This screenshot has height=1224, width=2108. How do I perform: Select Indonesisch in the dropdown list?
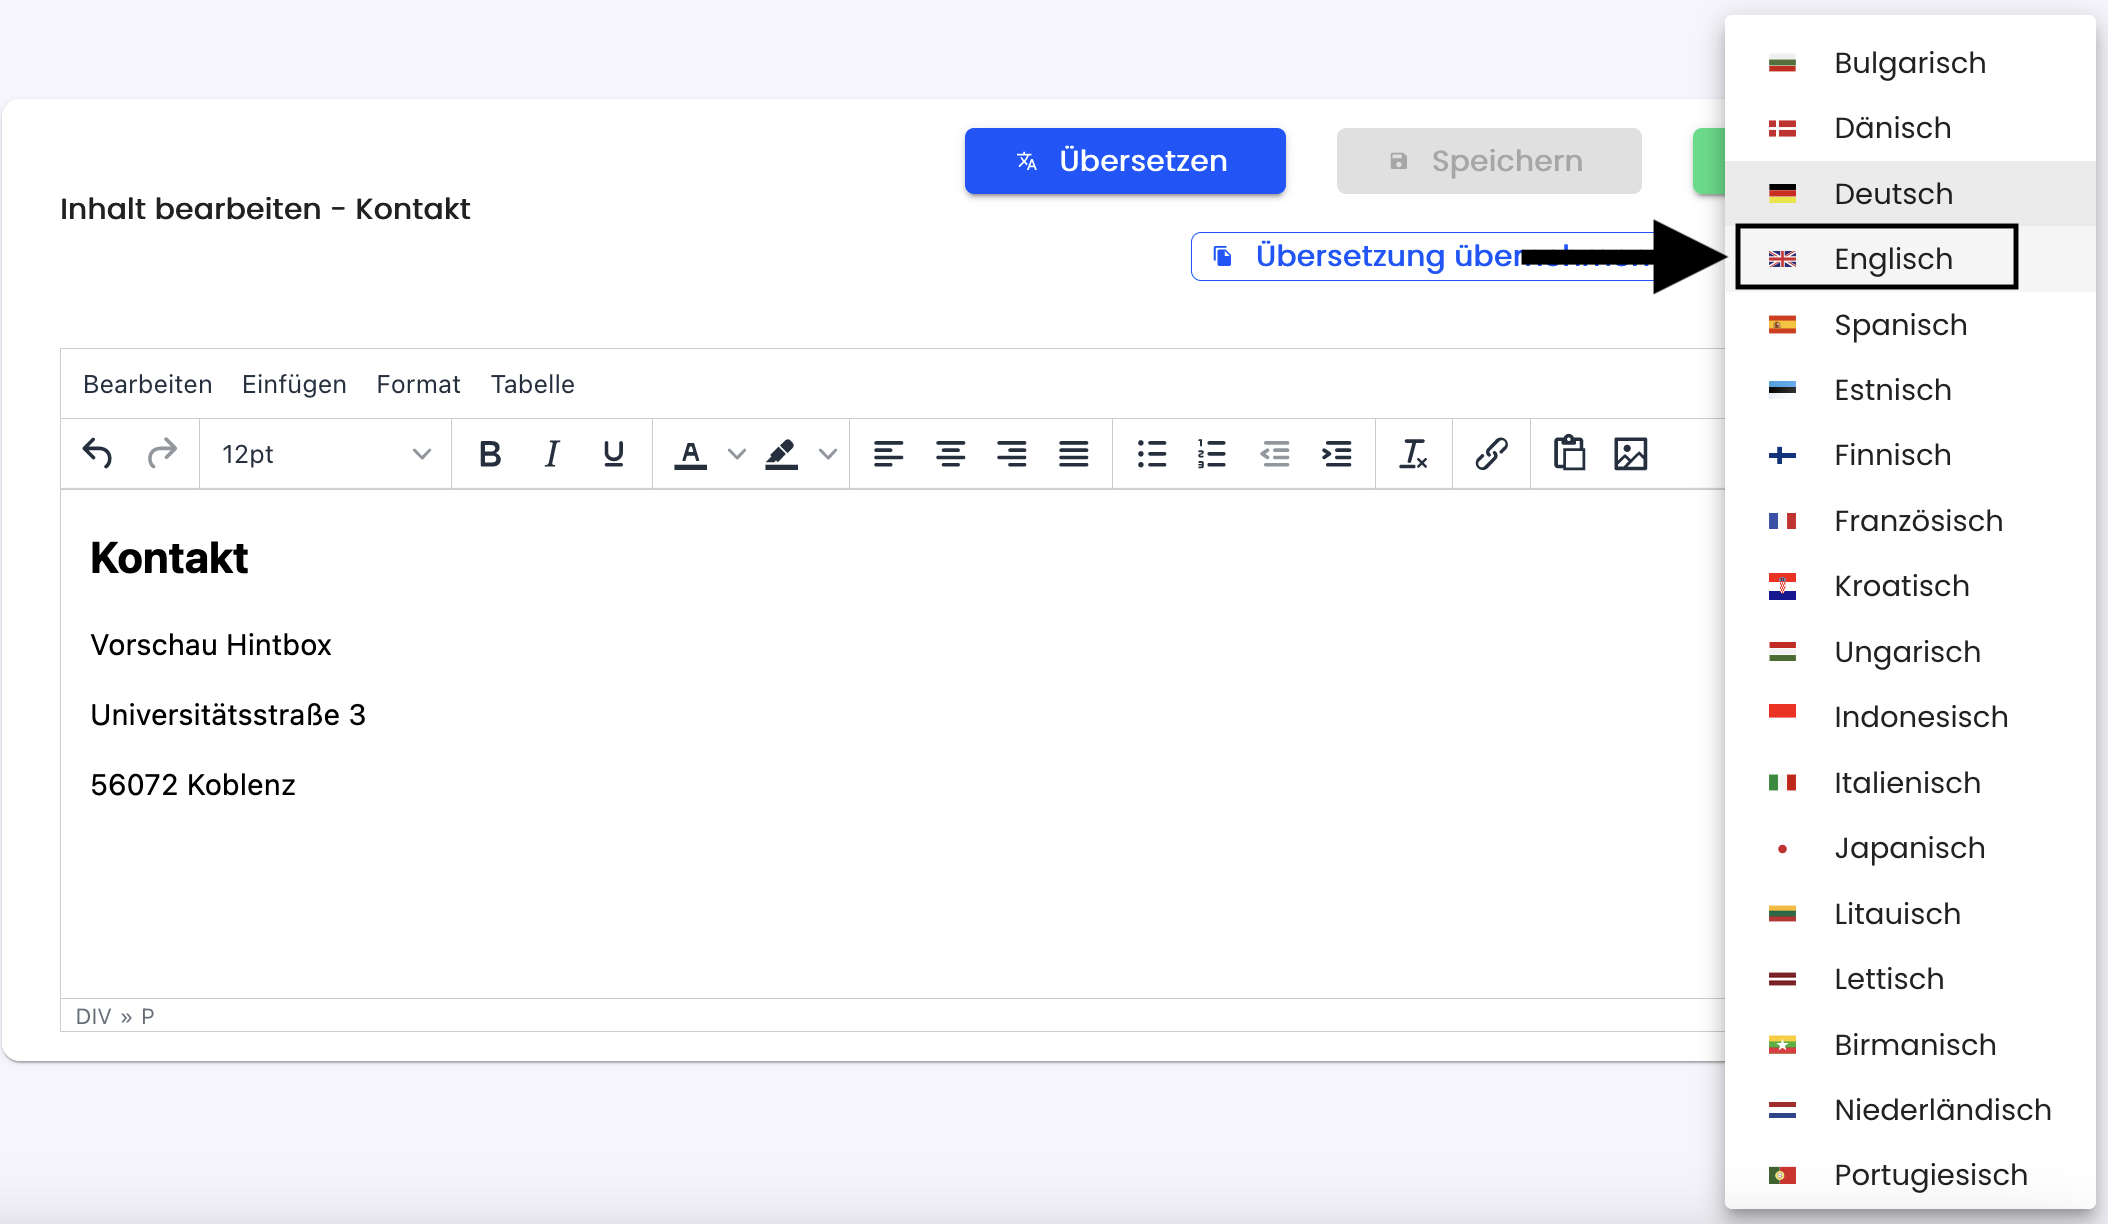tap(1910, 717)
